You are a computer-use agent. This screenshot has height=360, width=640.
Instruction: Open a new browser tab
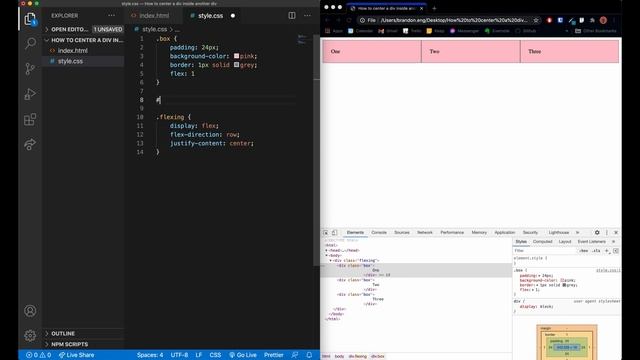[x=434, y=8]
